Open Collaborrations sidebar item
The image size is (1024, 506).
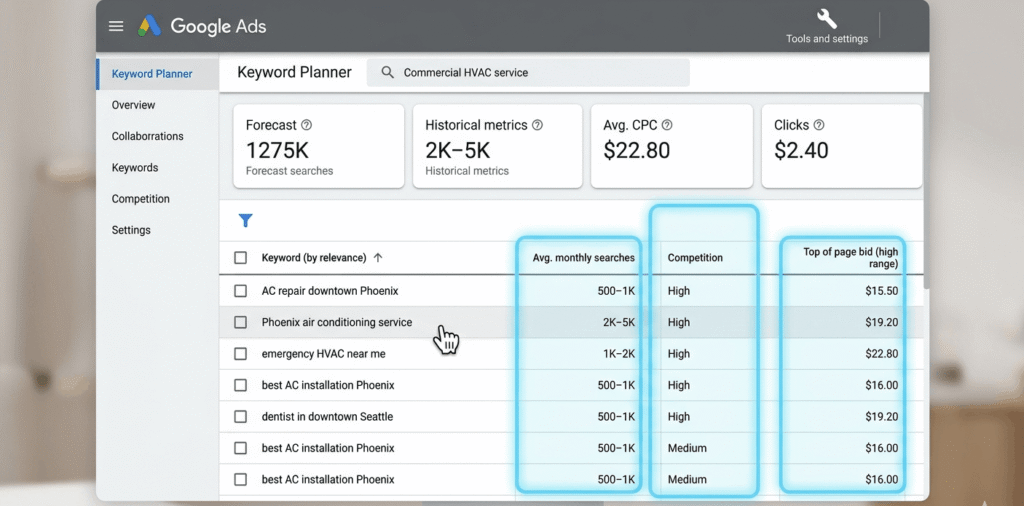point(148,136)
